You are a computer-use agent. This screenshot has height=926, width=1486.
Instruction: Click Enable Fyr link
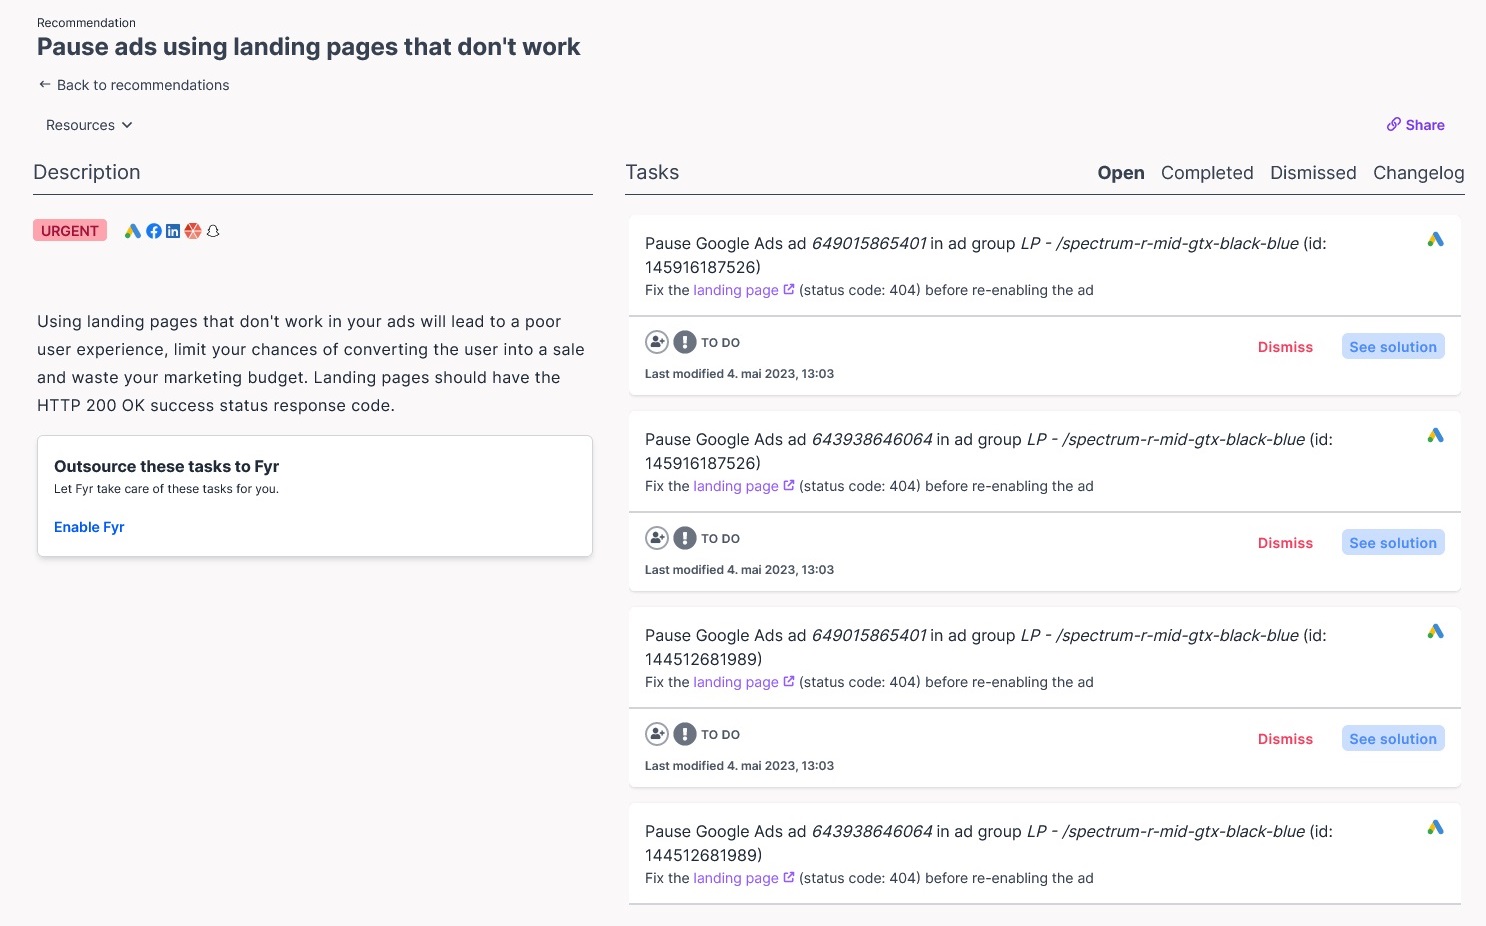(89, 527)
